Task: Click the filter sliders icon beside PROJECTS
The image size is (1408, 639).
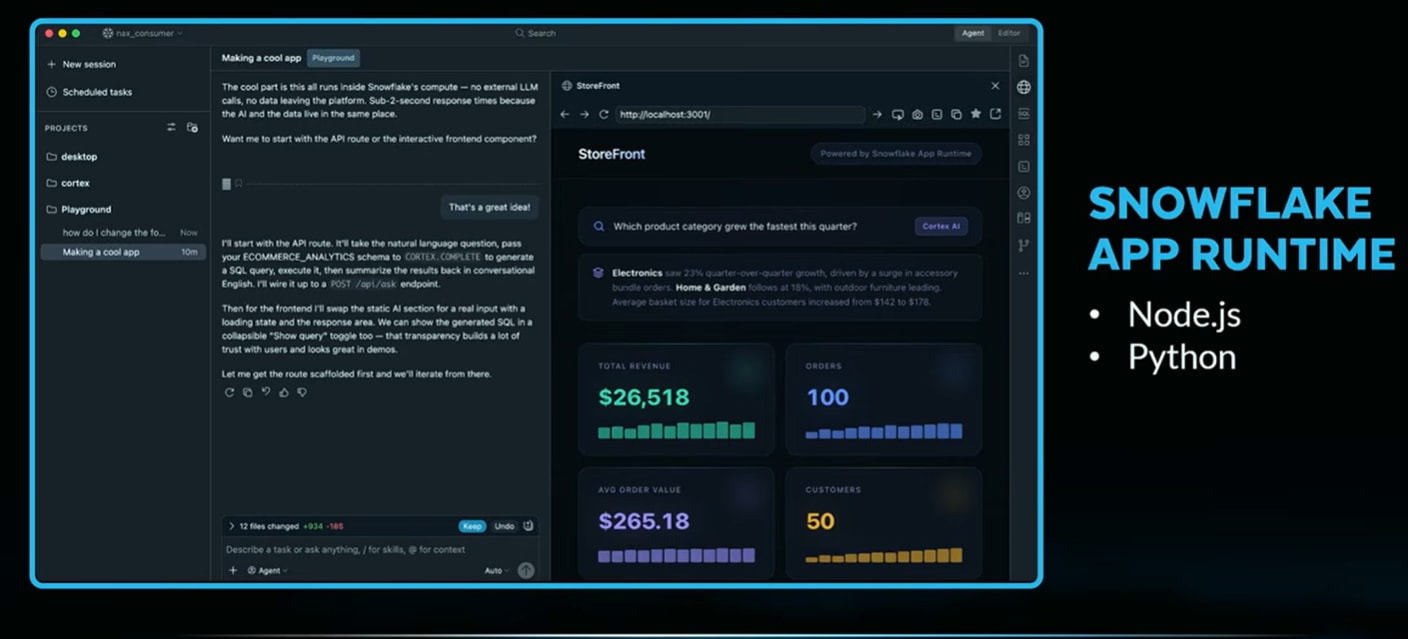Action: click(171, 128)
